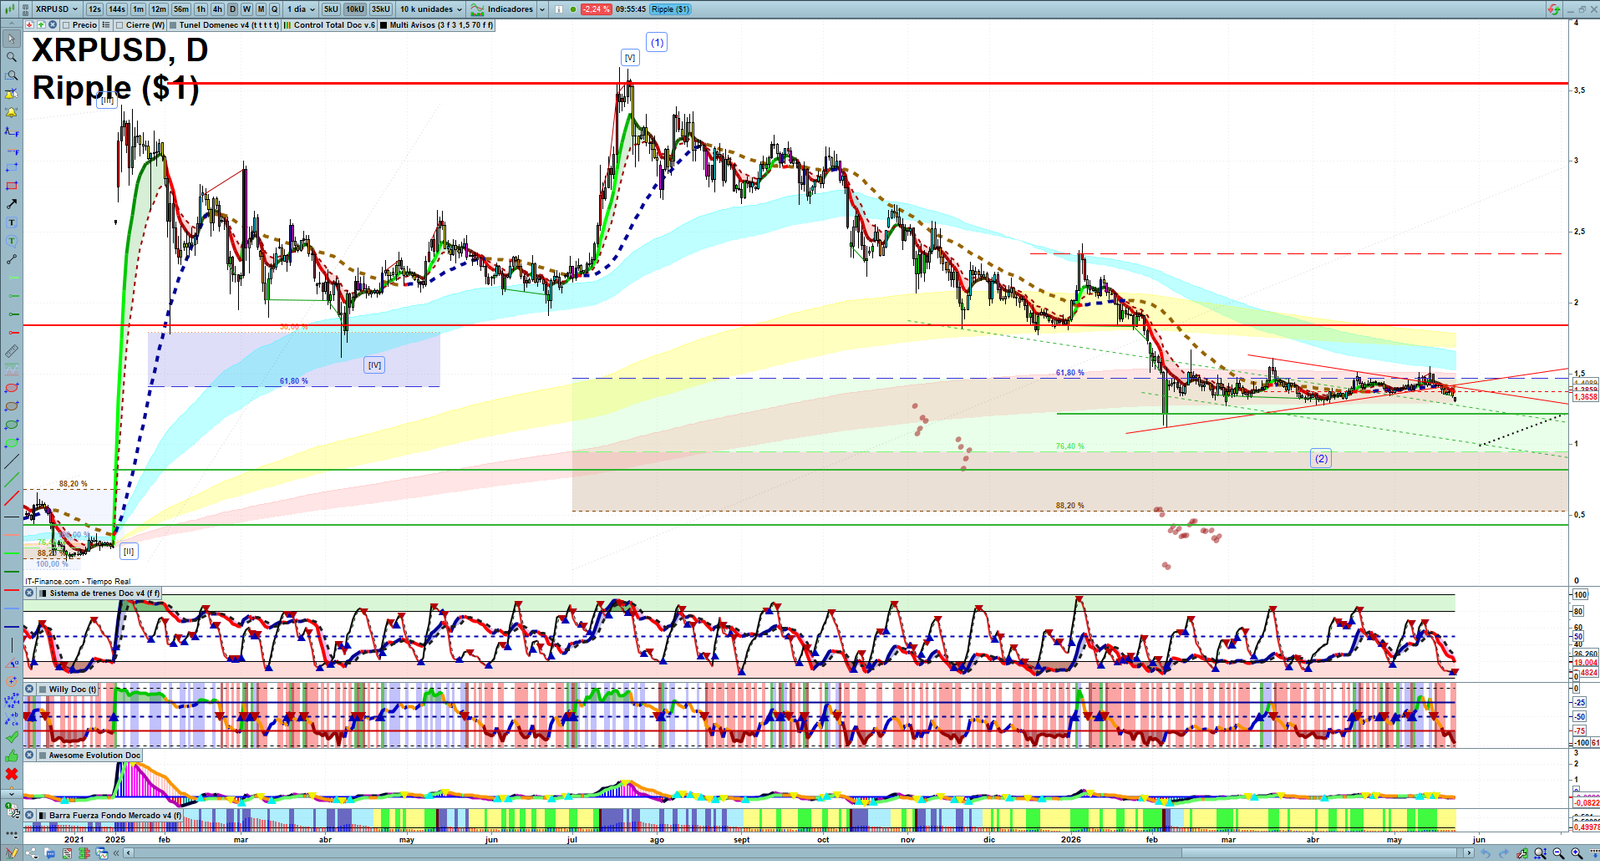The width and height of the screenshot is (1600, 861).
Task: Open the chart windows icon at bottom
Action: pos(102,853)
